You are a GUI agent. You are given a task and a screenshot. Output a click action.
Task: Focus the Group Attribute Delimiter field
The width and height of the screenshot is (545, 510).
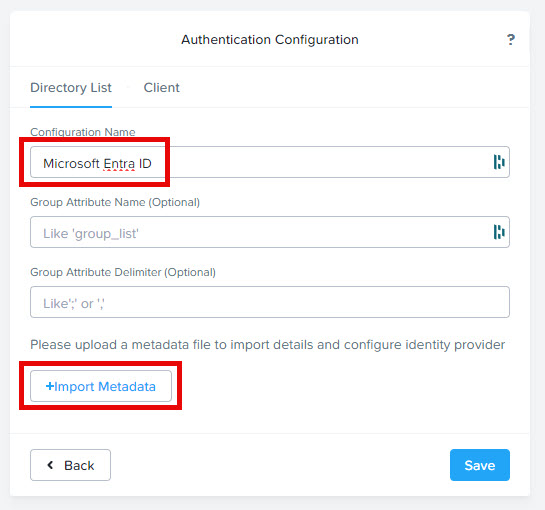tap(270, 302)
